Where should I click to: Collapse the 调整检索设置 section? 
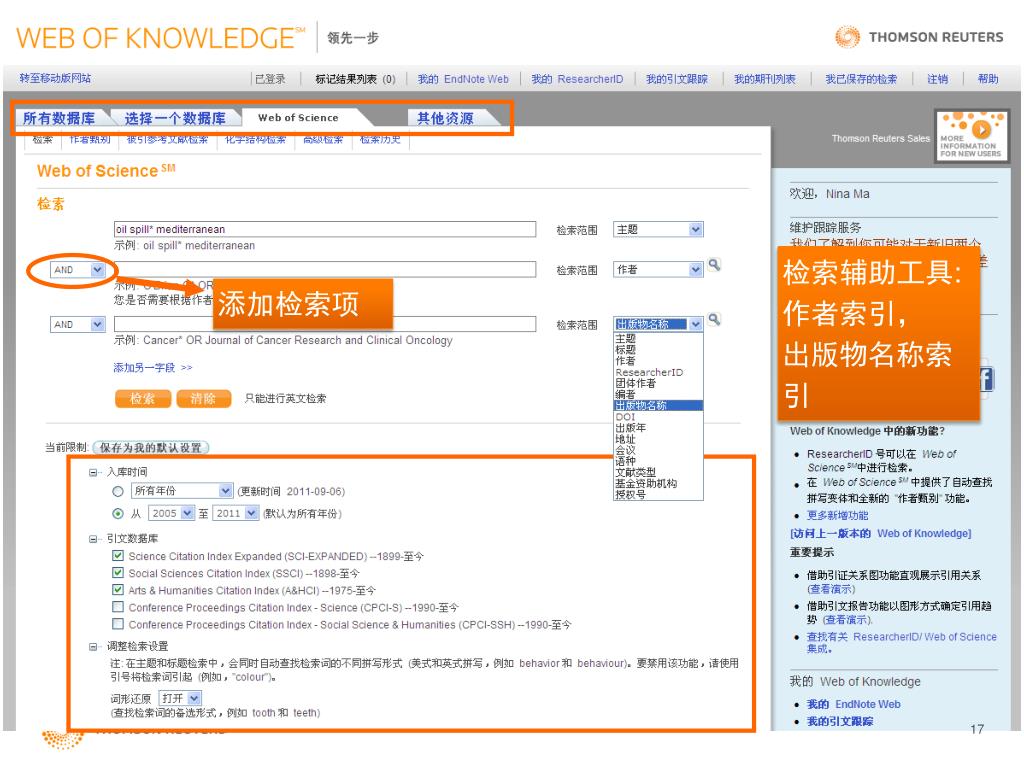pyautogui.click(x=93, y=647)
